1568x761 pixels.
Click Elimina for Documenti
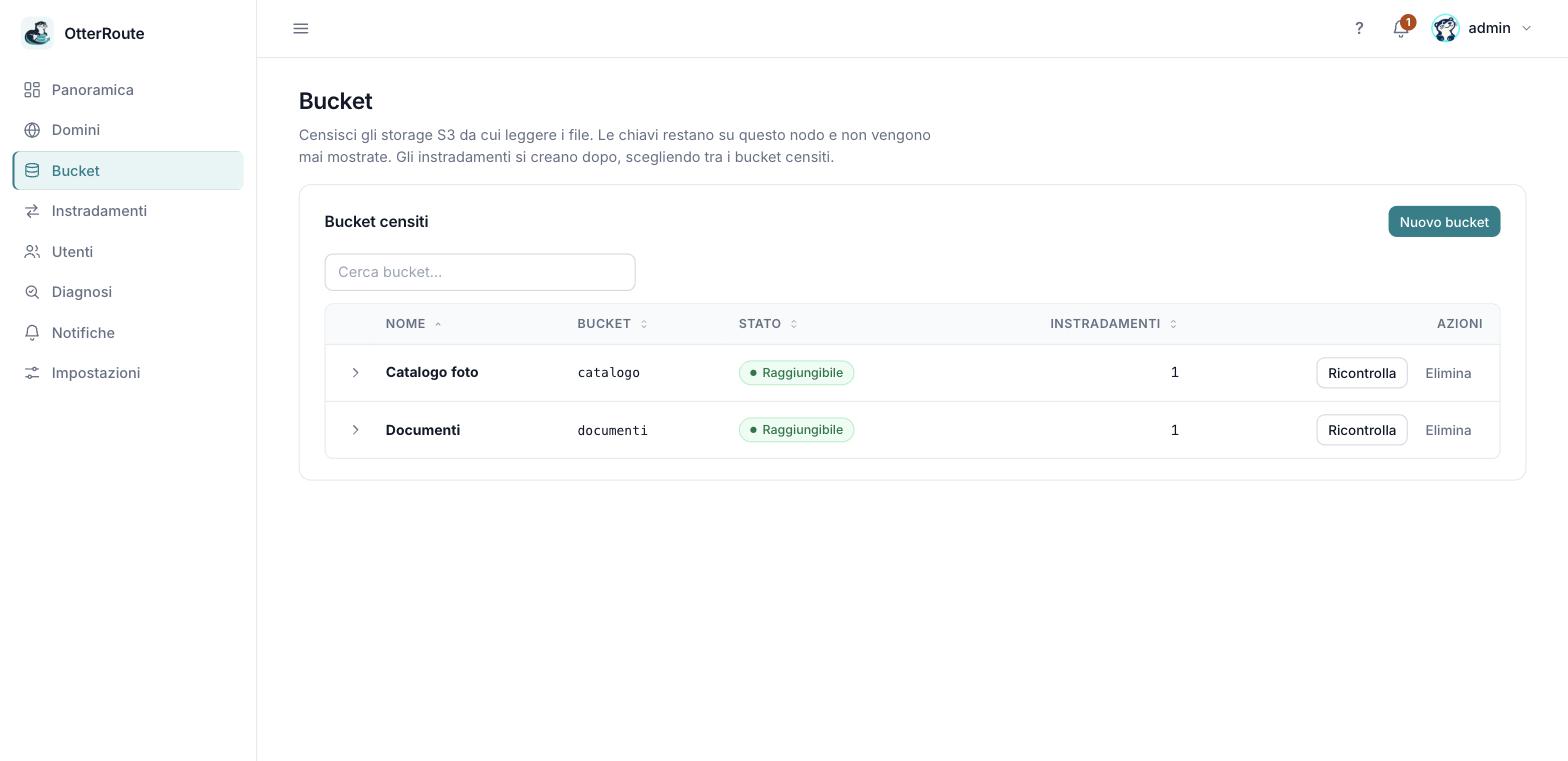pos(1447,430)
